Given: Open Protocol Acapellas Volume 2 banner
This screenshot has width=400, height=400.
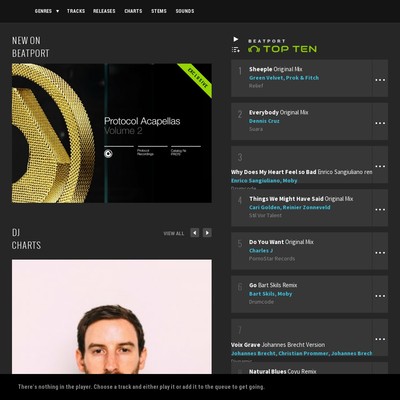Looking at the screenshot, I should 112,133.
